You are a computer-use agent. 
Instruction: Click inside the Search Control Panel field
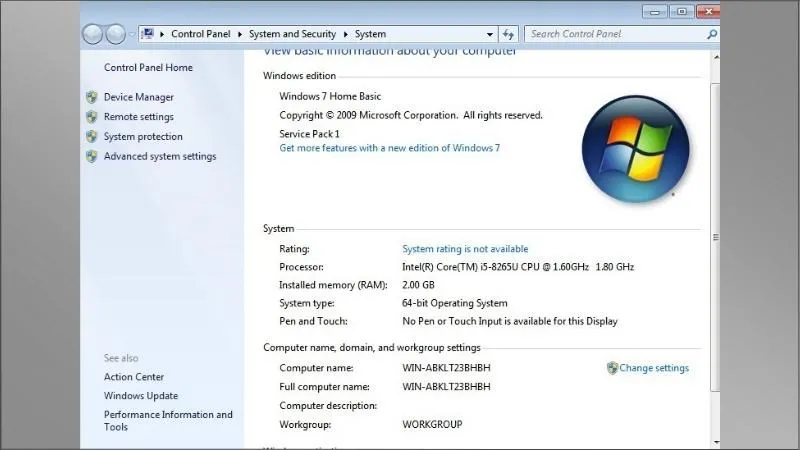[615, 34]
